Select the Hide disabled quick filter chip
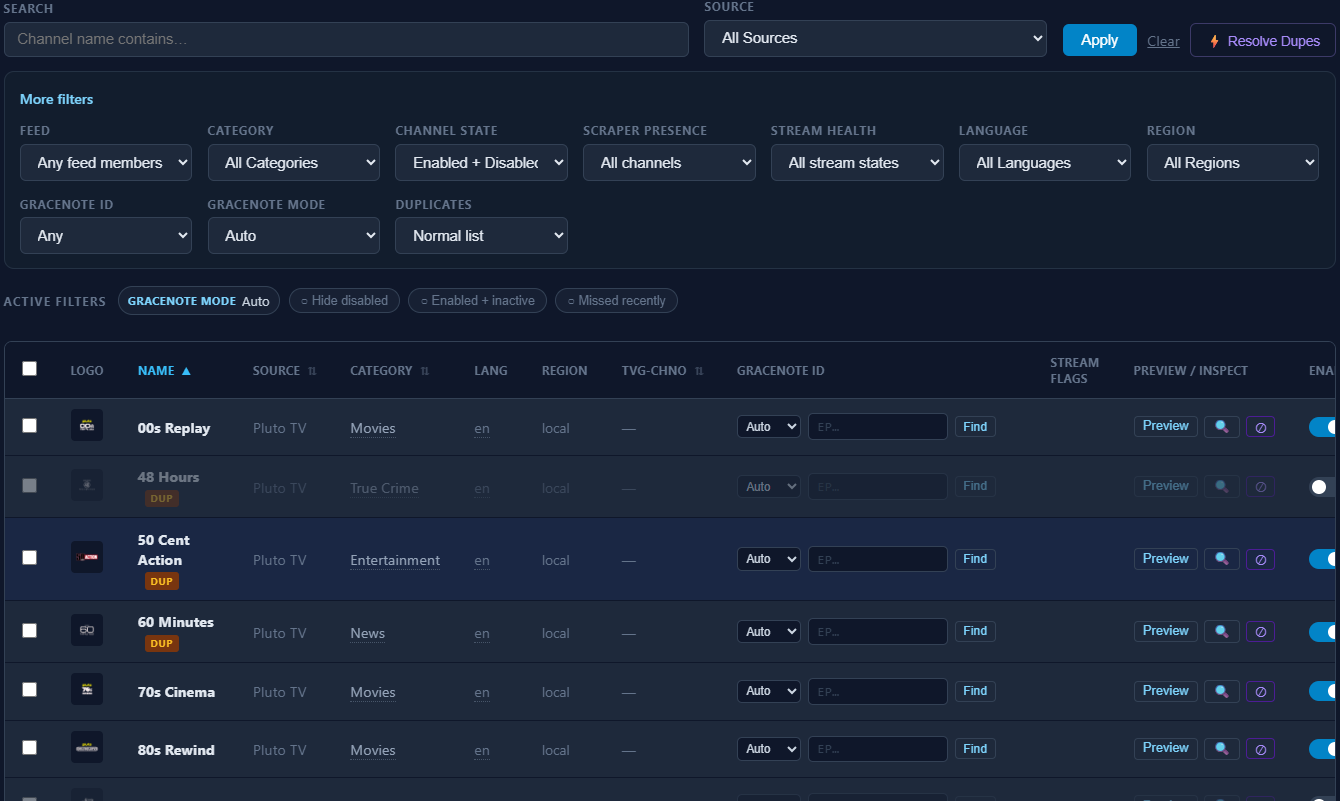The height and width of the screenshot is (801, 1340). click(345, 301)
